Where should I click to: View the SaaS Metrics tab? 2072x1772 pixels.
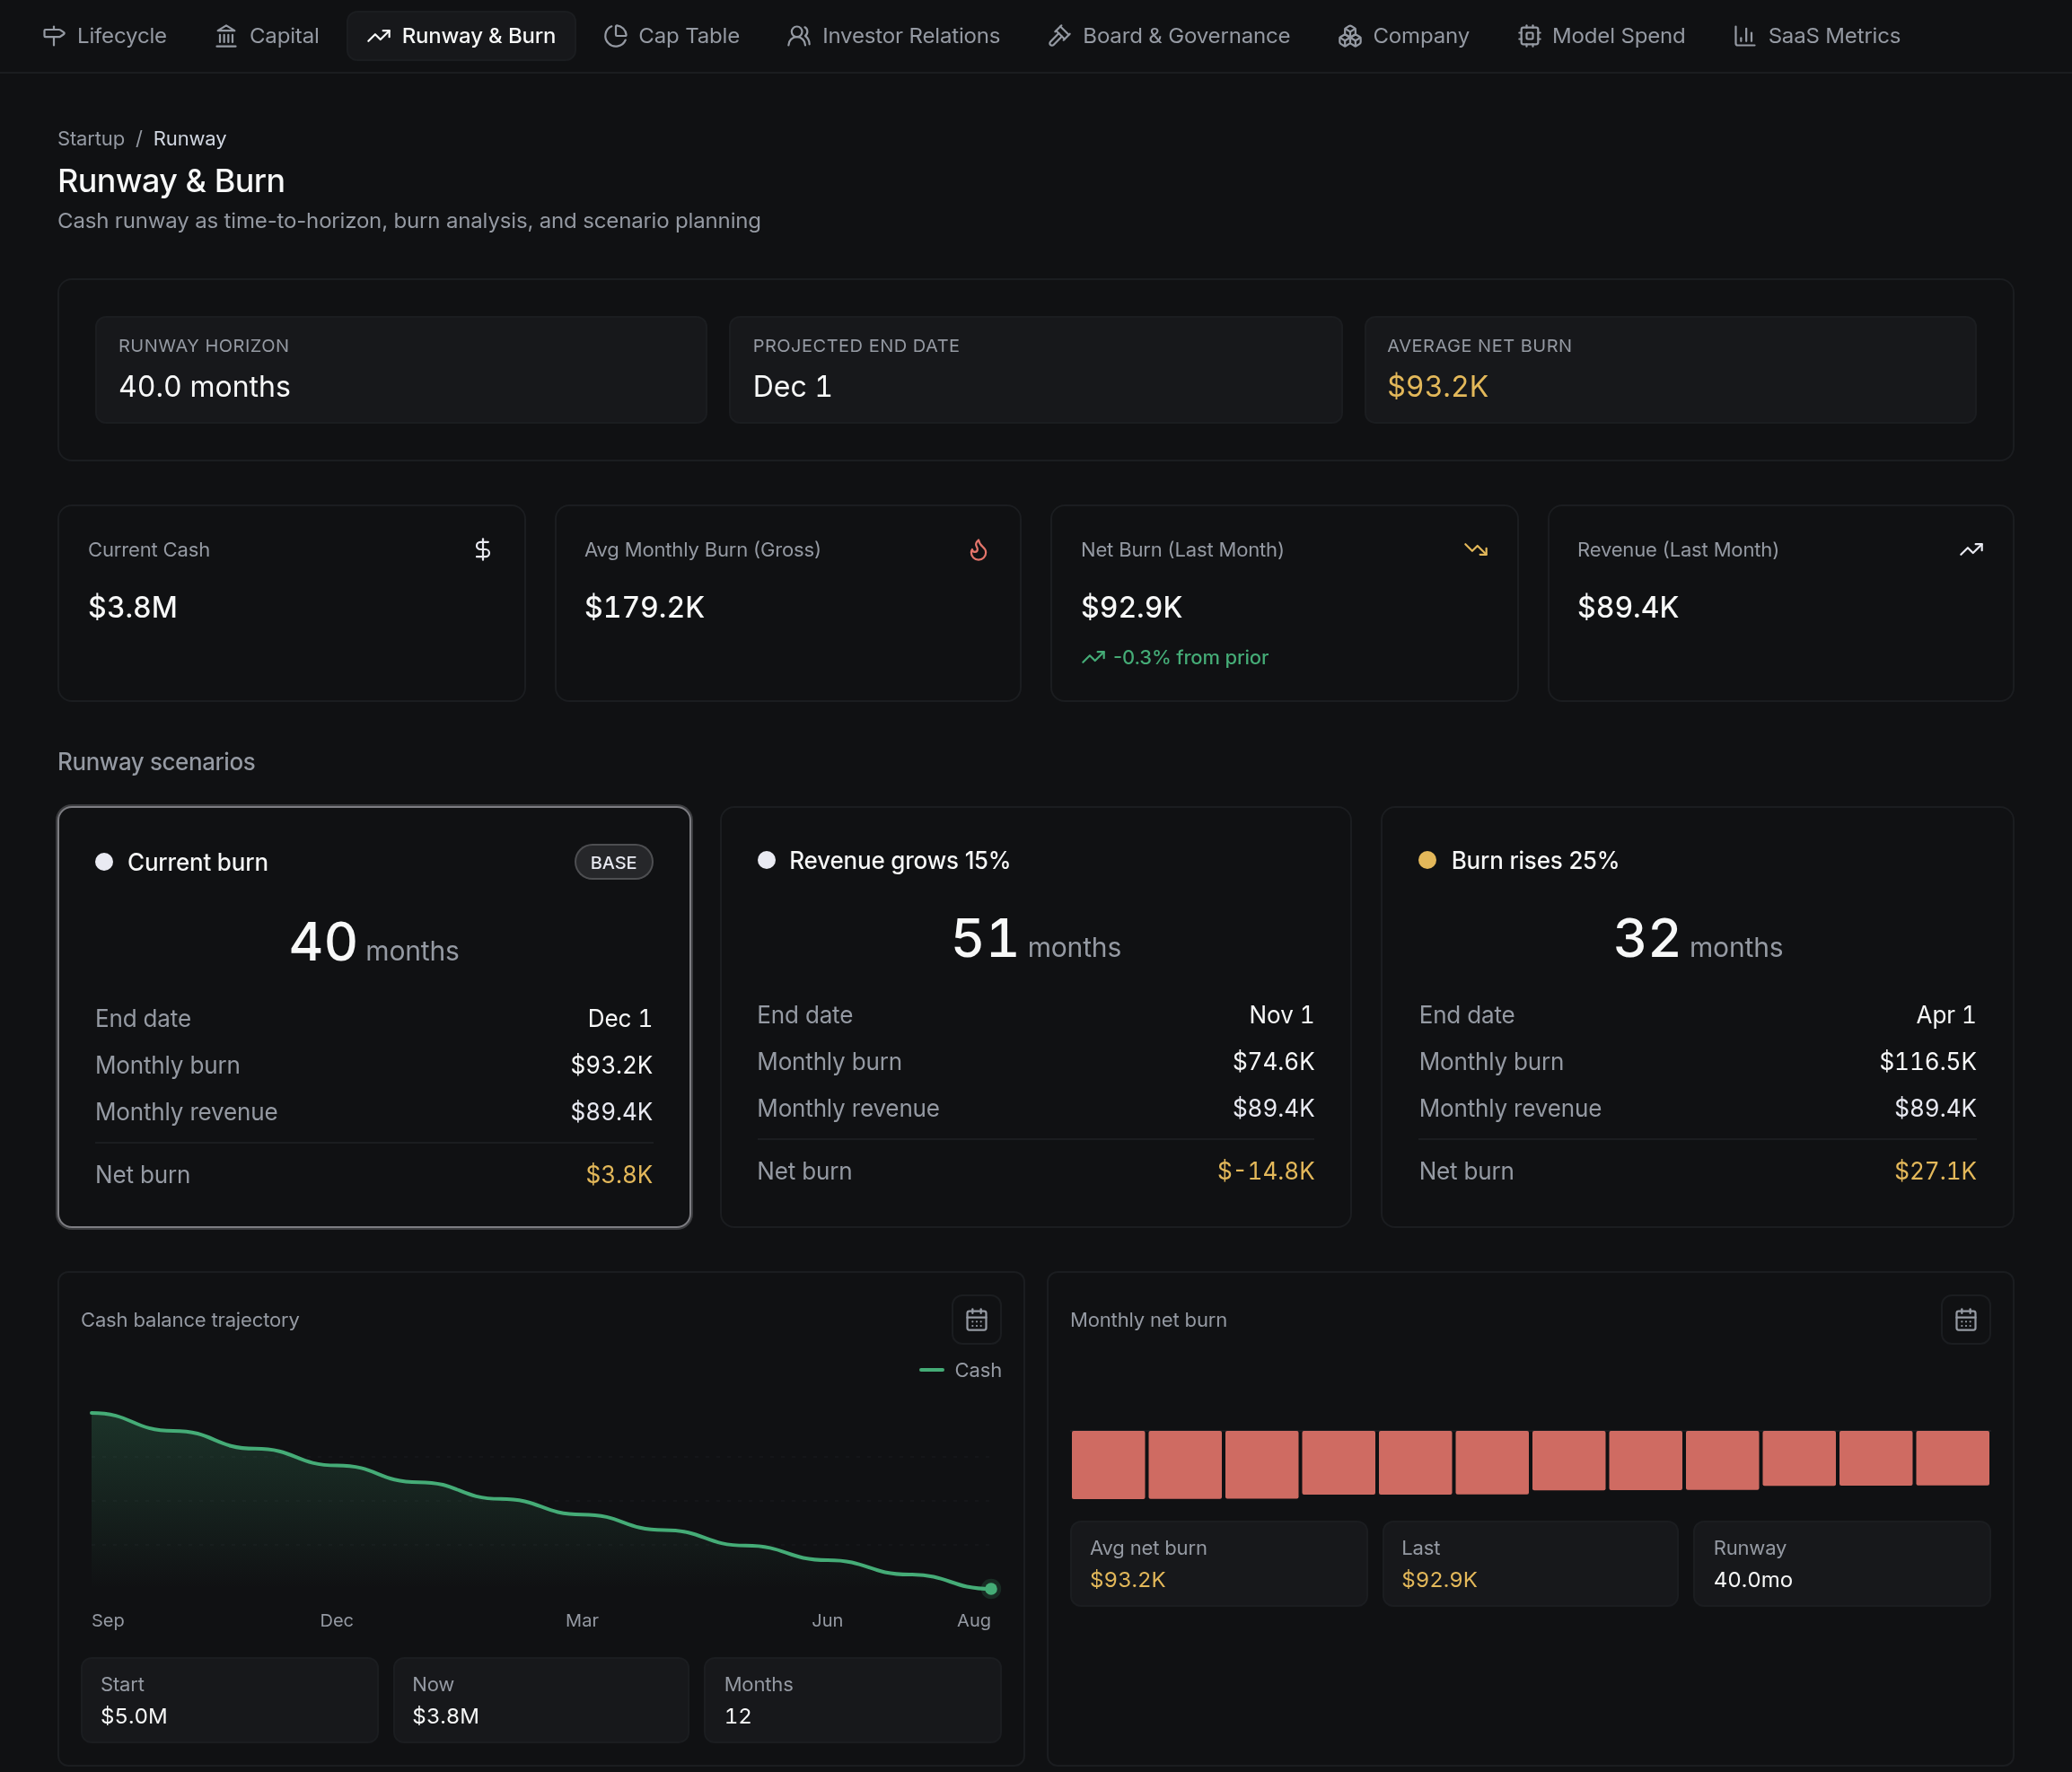(x=1816, y=36)
